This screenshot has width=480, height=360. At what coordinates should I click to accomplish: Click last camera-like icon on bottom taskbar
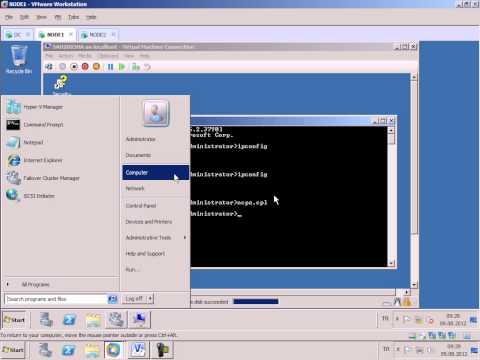[x=162, y=350]
